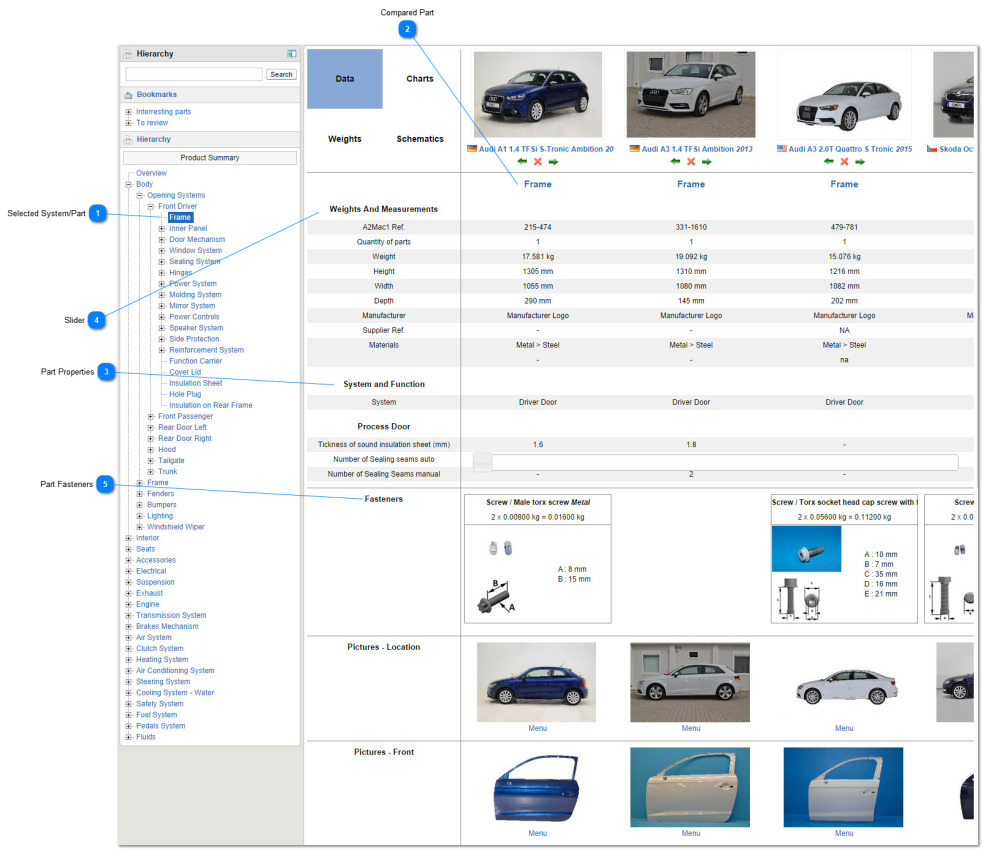Open Menu under Audi A1 location picture
The image size is (983, 850).
537,728
